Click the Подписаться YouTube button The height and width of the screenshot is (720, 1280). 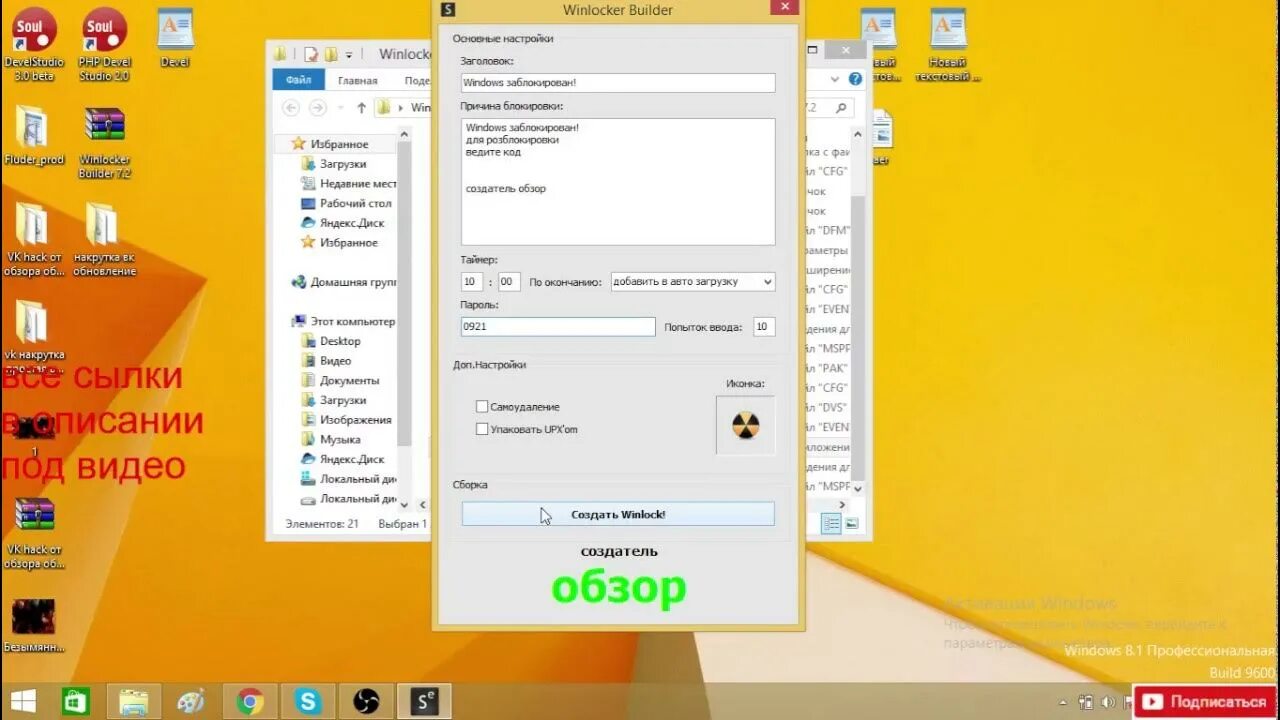1207,702
